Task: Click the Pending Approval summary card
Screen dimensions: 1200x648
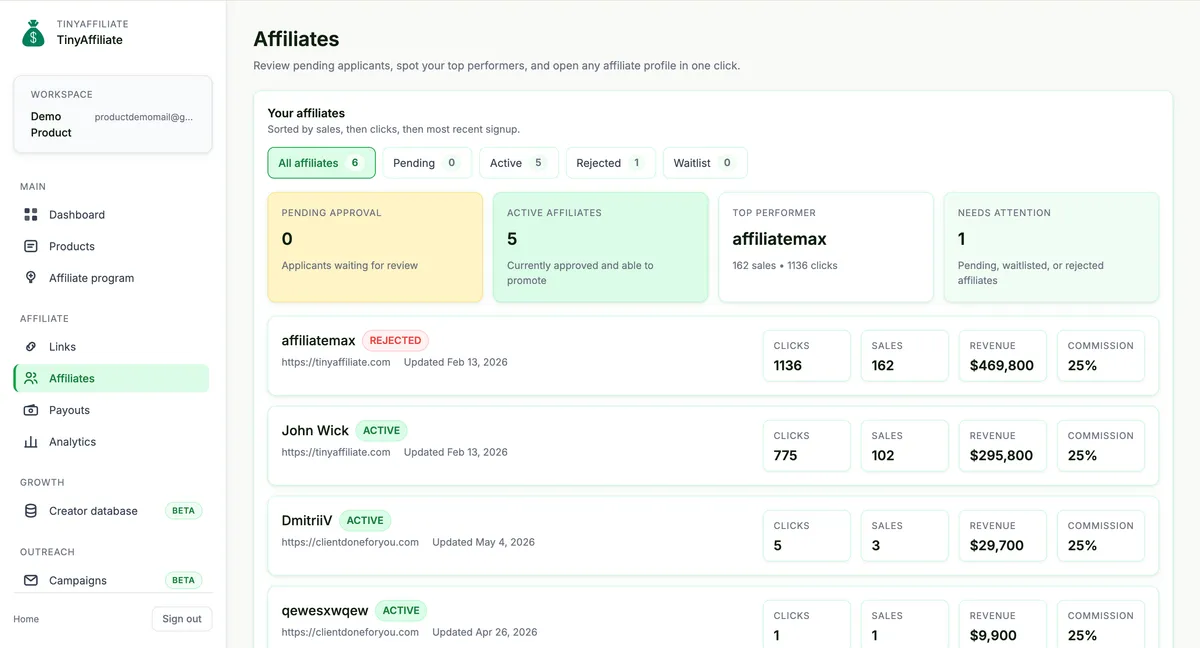Action: coord(376,247)
